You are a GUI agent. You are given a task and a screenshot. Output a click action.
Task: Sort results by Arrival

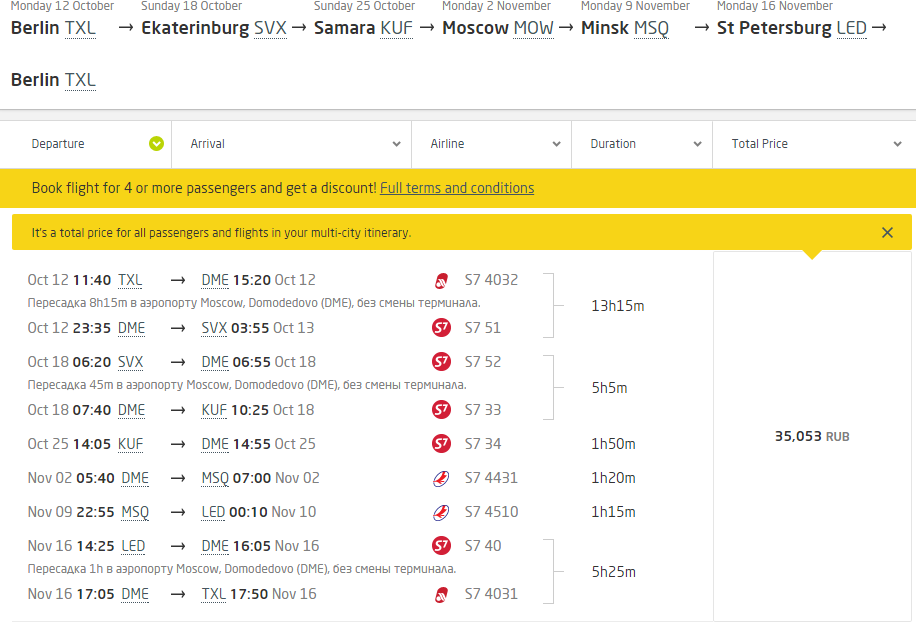292,144
